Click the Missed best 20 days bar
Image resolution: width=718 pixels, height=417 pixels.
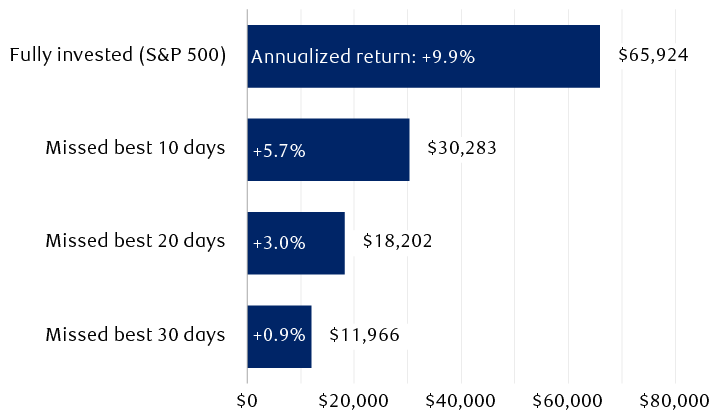coord(323,242)
